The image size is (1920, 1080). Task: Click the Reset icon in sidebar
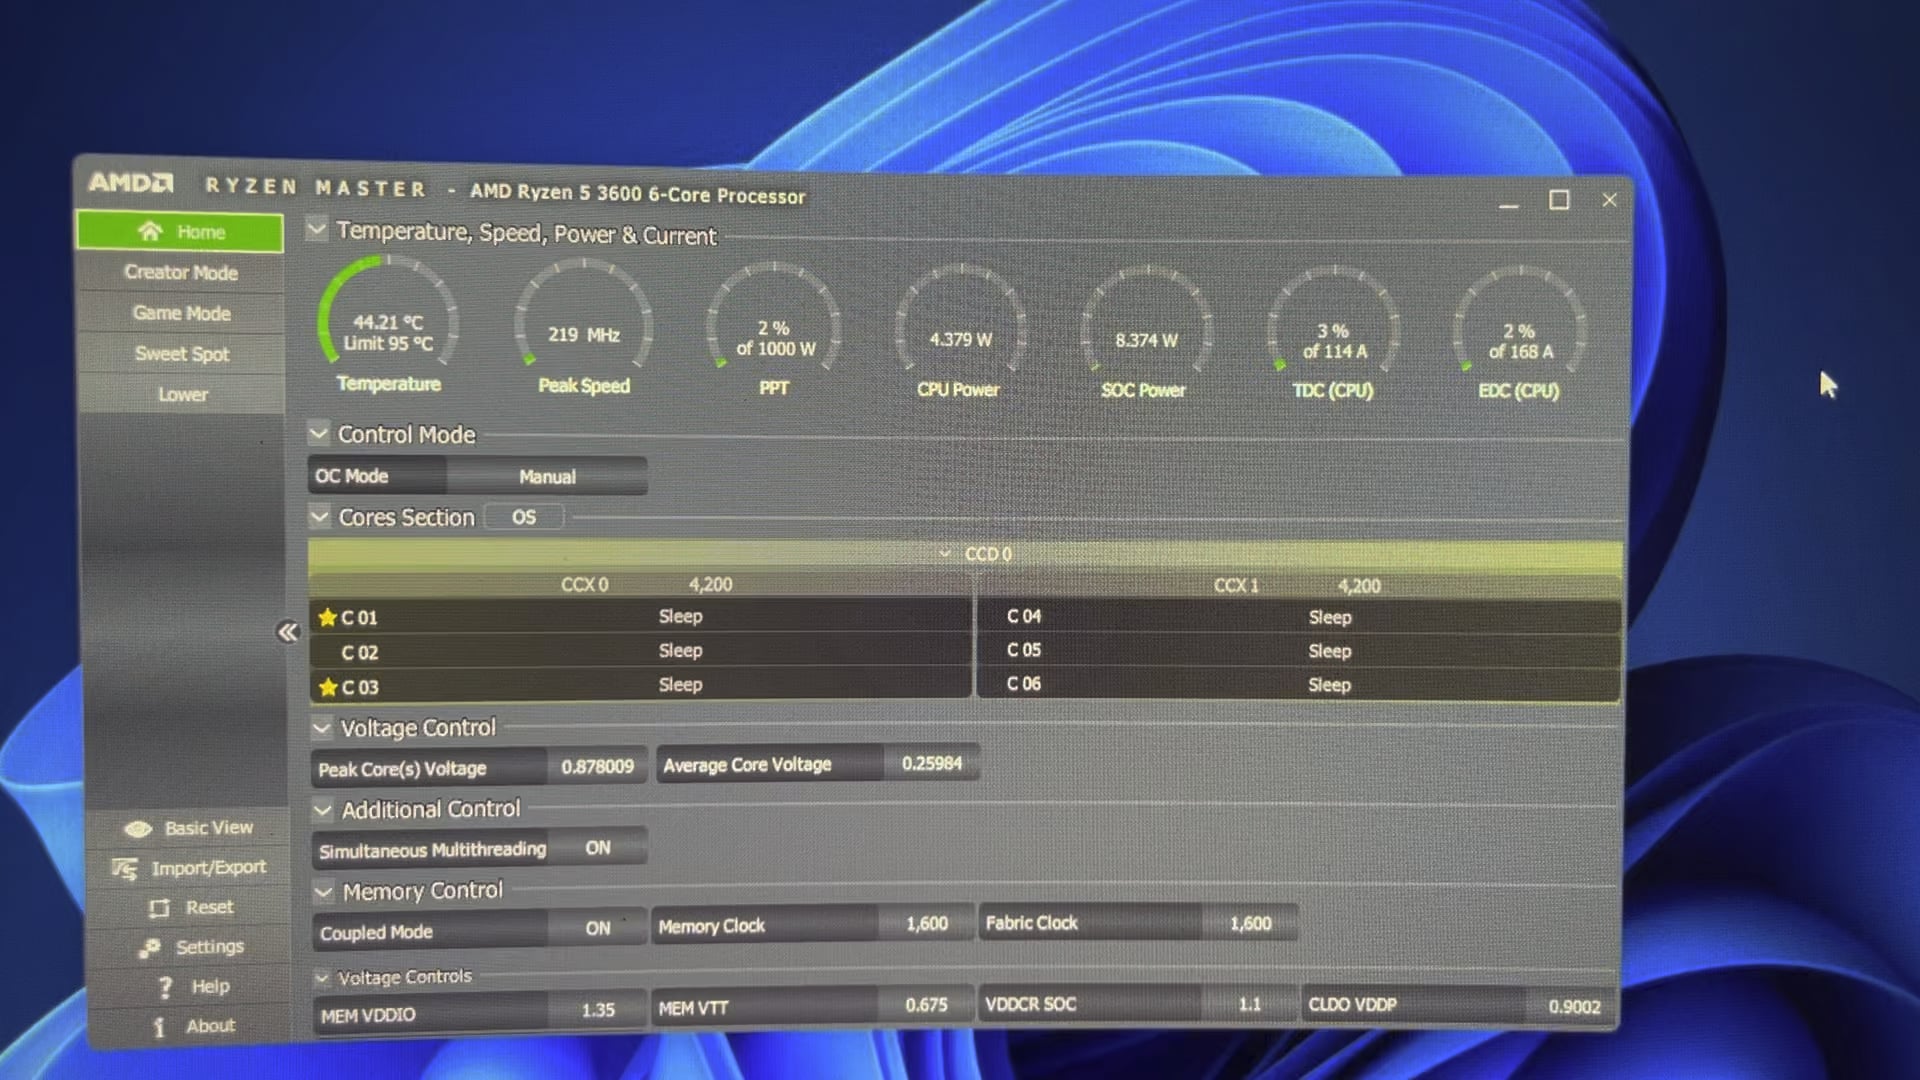(x=159, y=908)
